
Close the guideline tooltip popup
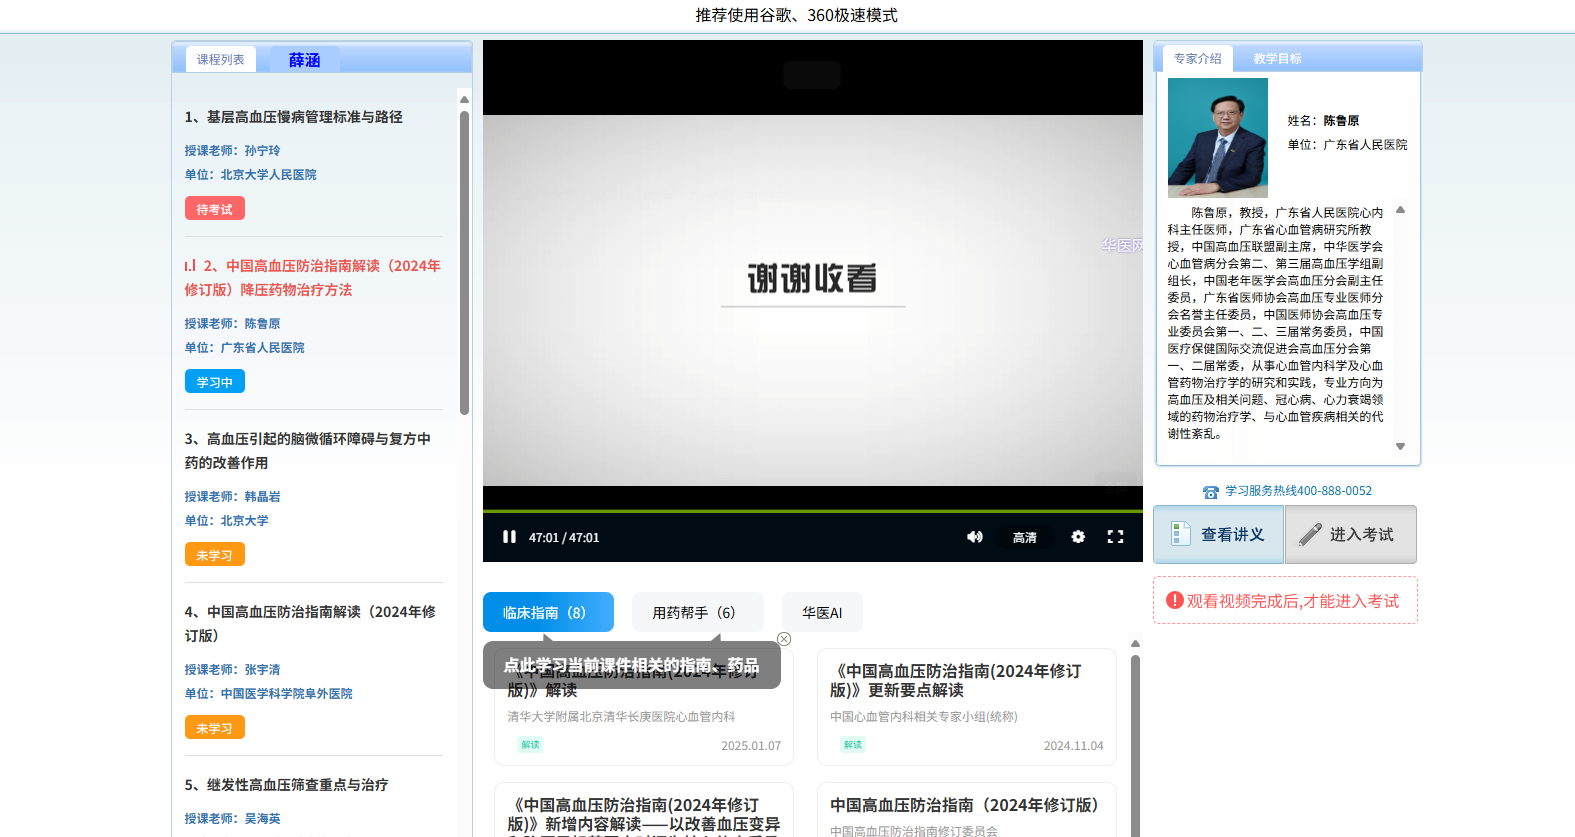tap(784, 639)
